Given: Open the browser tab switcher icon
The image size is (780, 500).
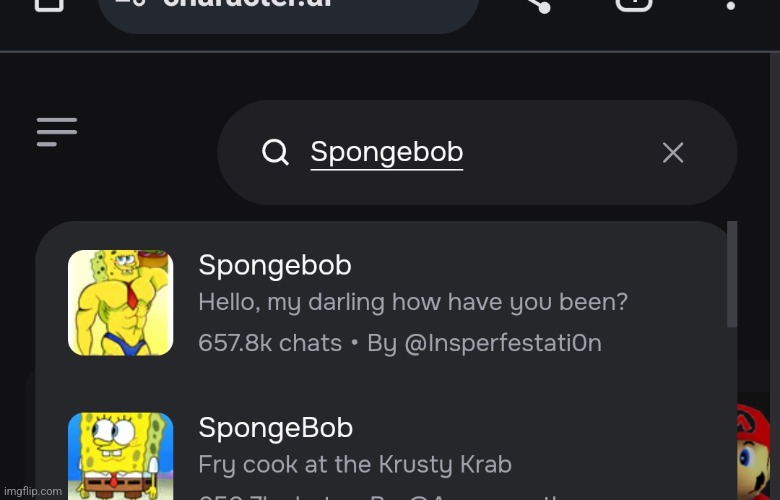Looking at the screenshot, I should point(634,4).
